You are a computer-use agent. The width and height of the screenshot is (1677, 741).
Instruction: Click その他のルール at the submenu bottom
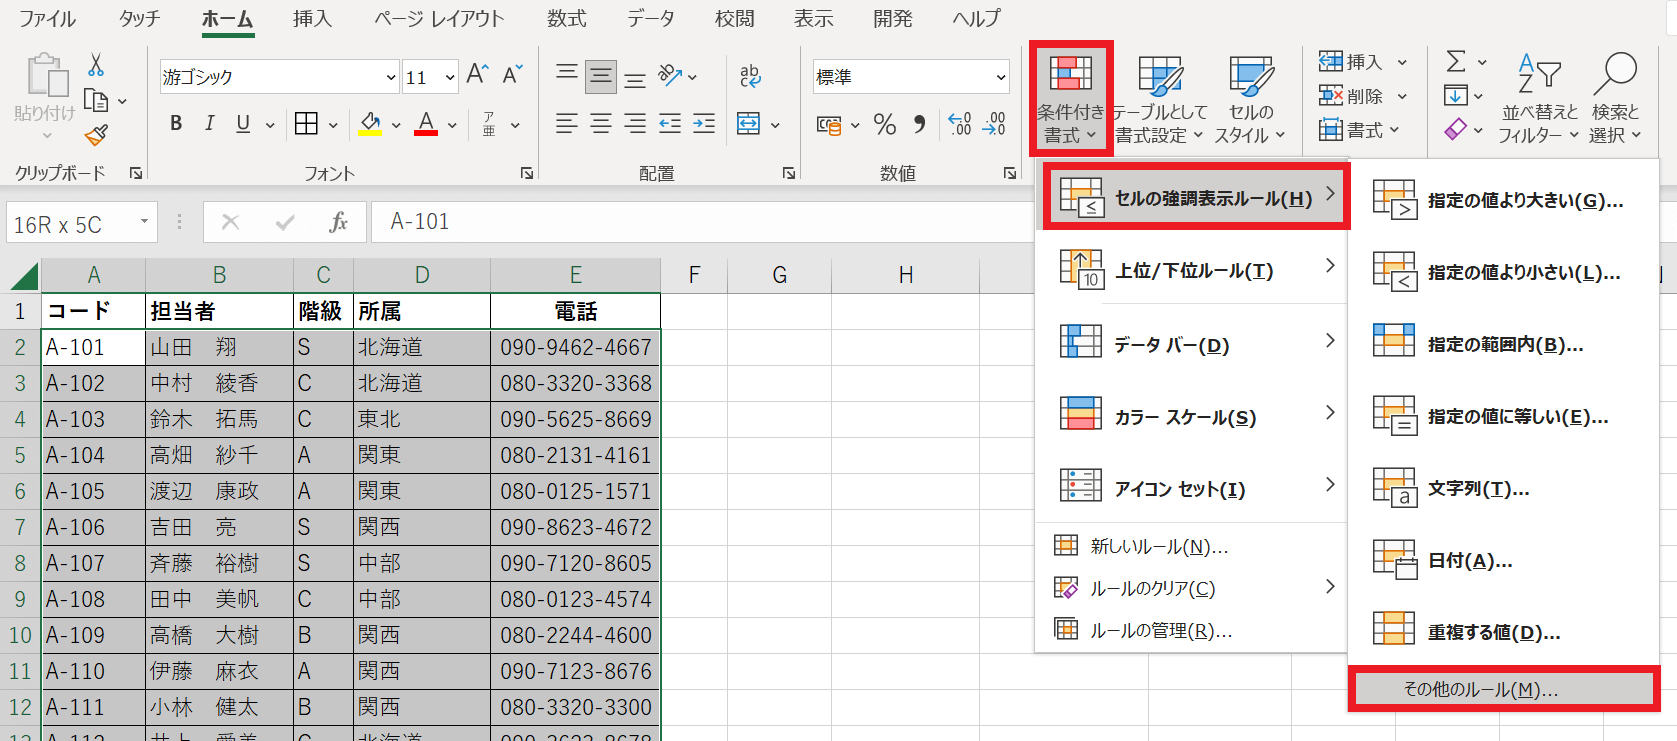pos(1481,689)
